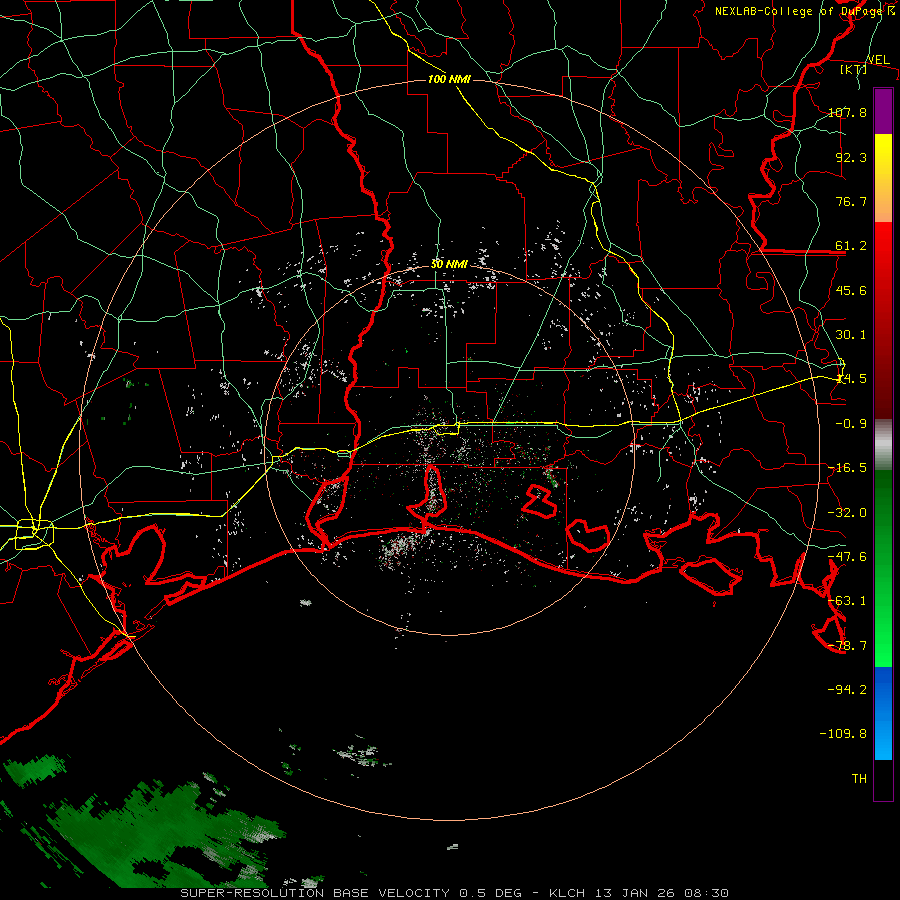Viewport: 900px width, 900px height.
Task: Click the yellow-orange segment of the color bar
Action: point(883,178)
